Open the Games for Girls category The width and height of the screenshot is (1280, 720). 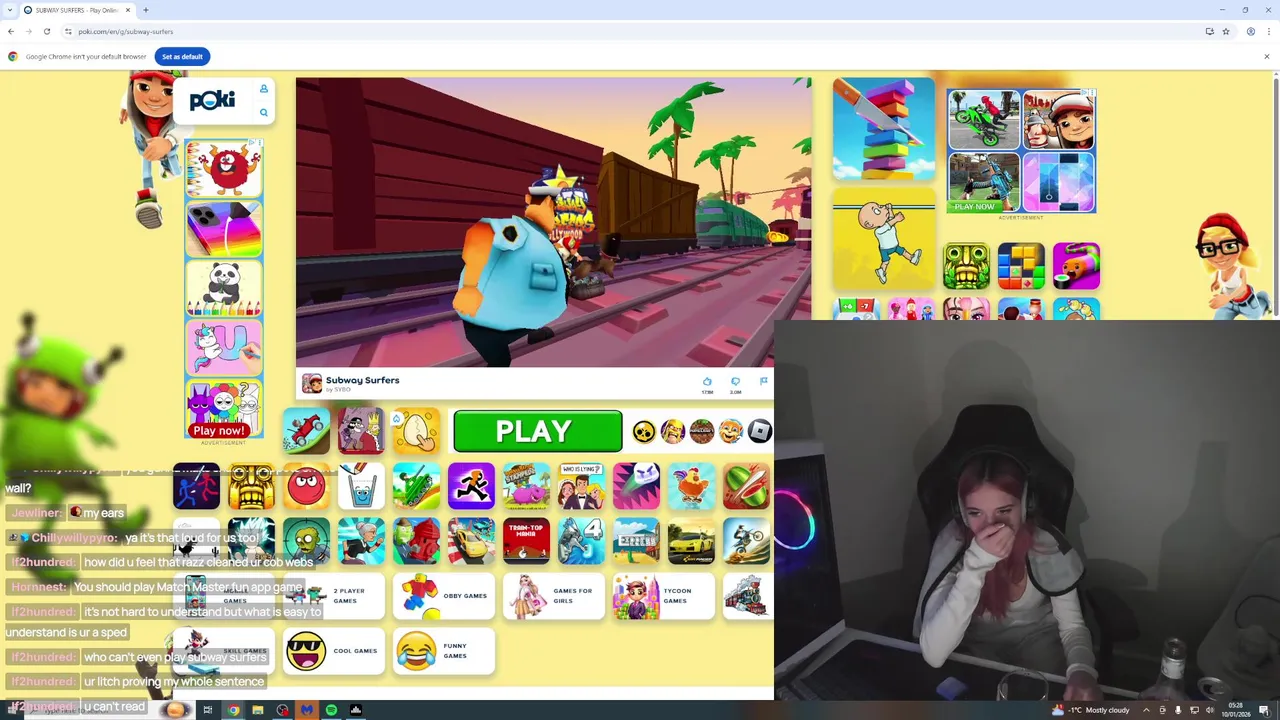pos(554,596)
